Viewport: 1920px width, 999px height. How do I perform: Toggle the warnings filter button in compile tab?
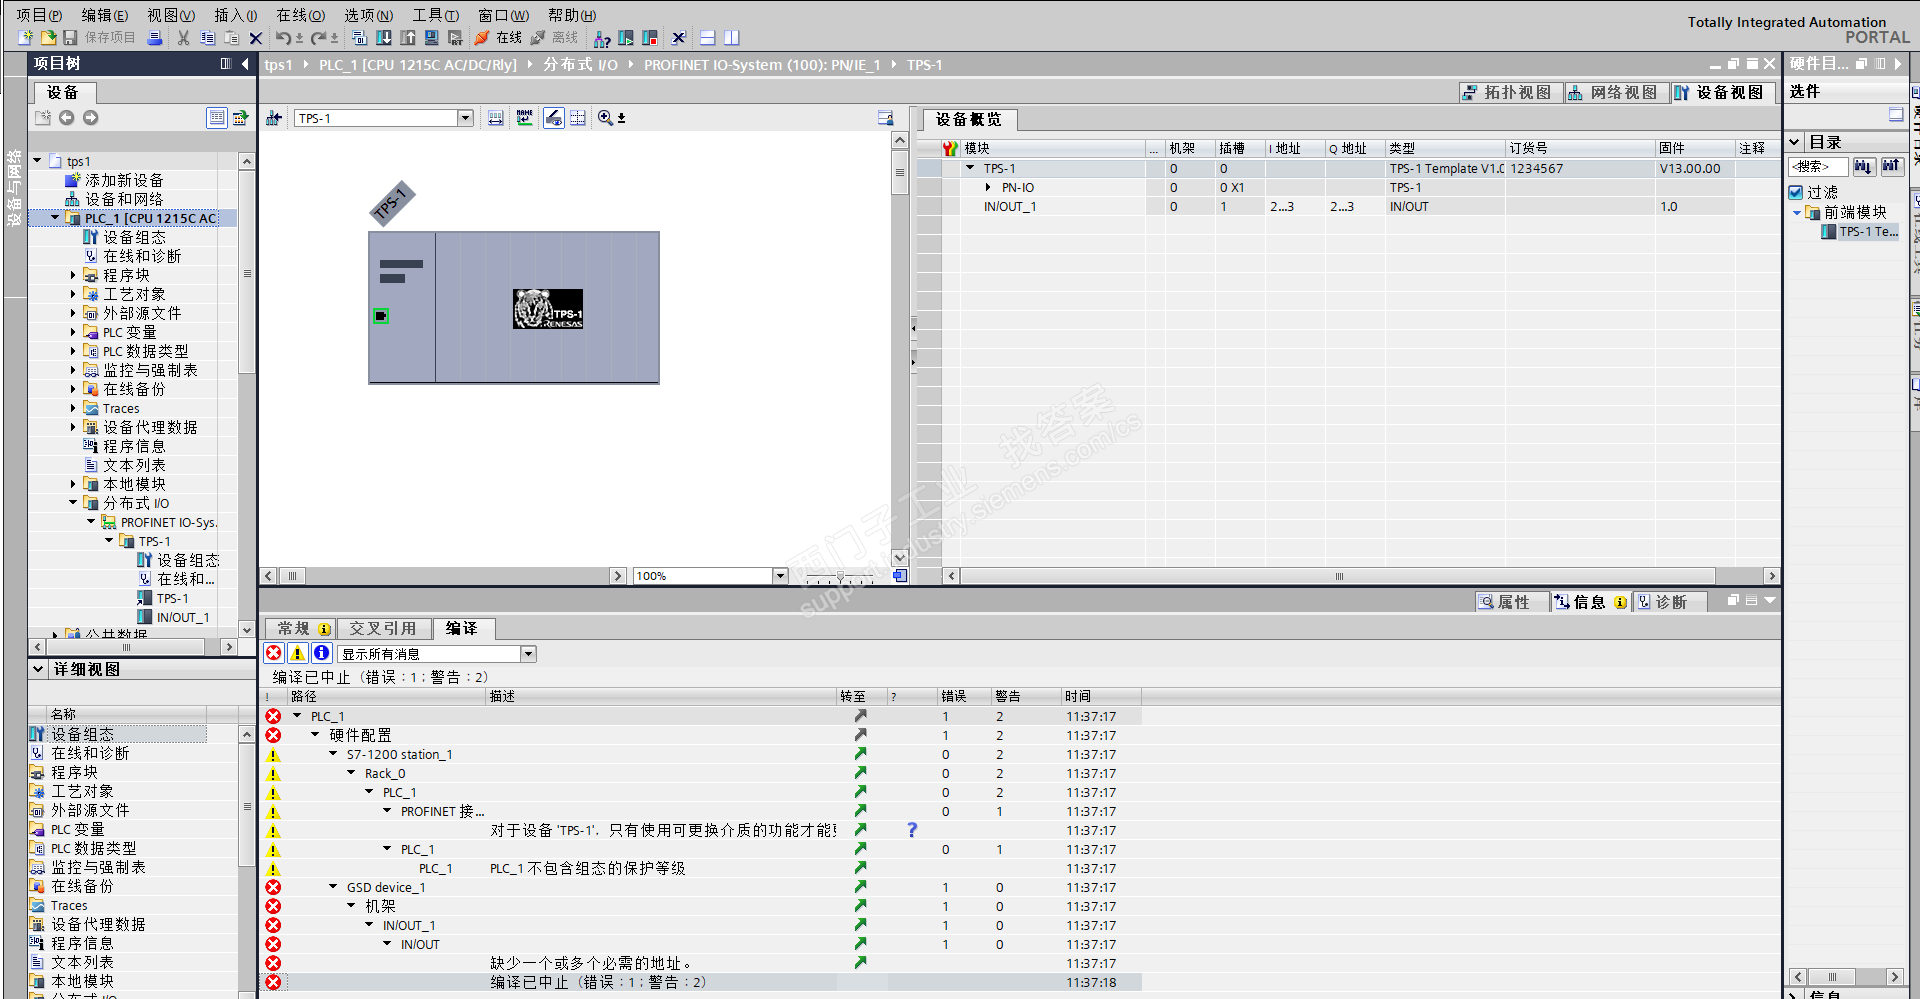tap(297, 653)
